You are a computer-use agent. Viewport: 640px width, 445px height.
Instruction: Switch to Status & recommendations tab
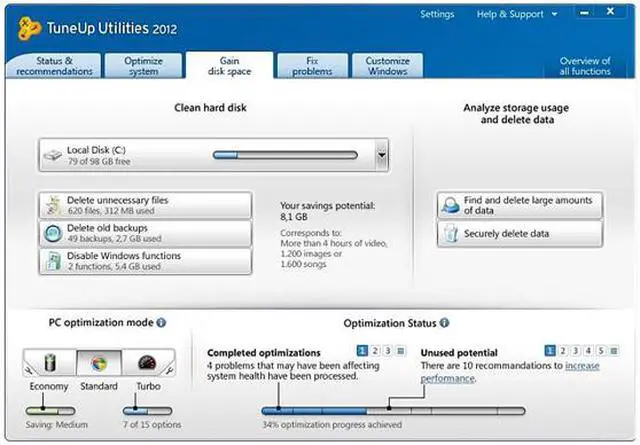(x=54, y=66)
